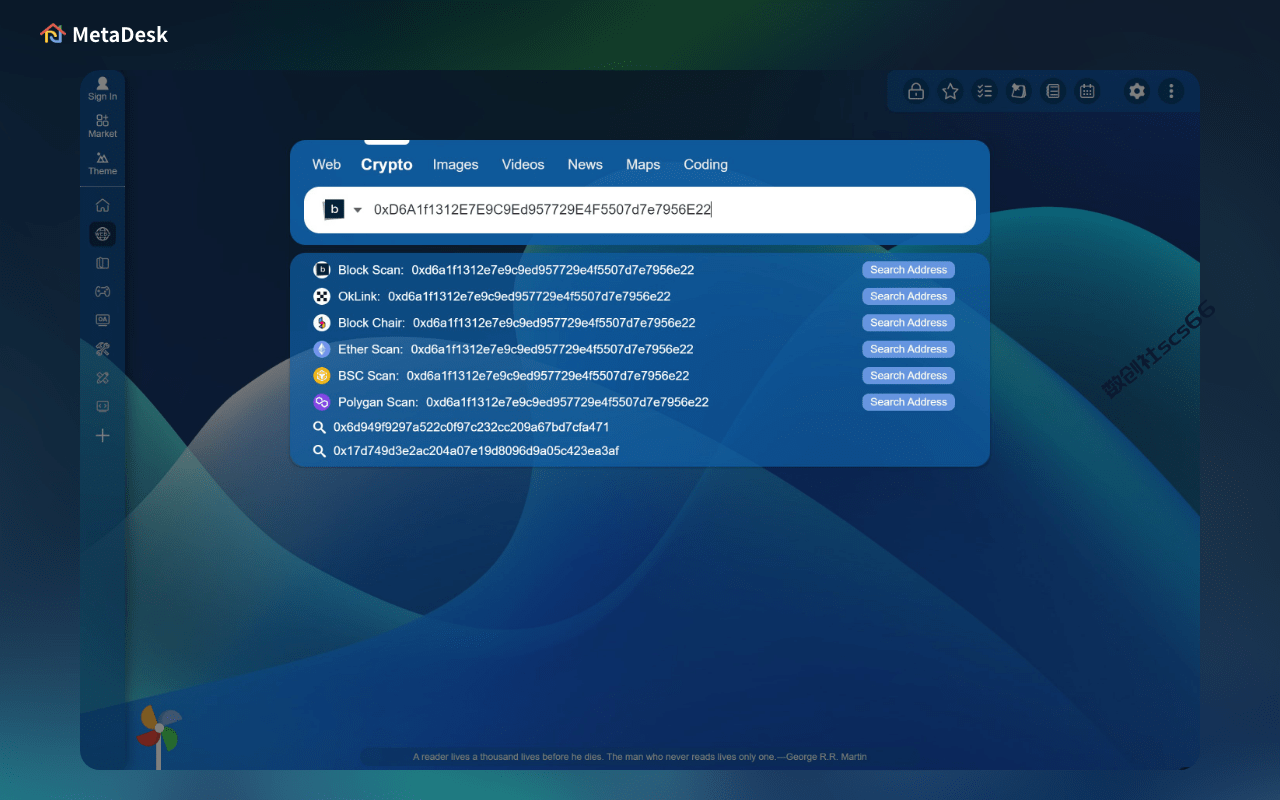Screen dimensions: 1280x800
Task: Switch to the Web search tab
Action: (327, 165)
